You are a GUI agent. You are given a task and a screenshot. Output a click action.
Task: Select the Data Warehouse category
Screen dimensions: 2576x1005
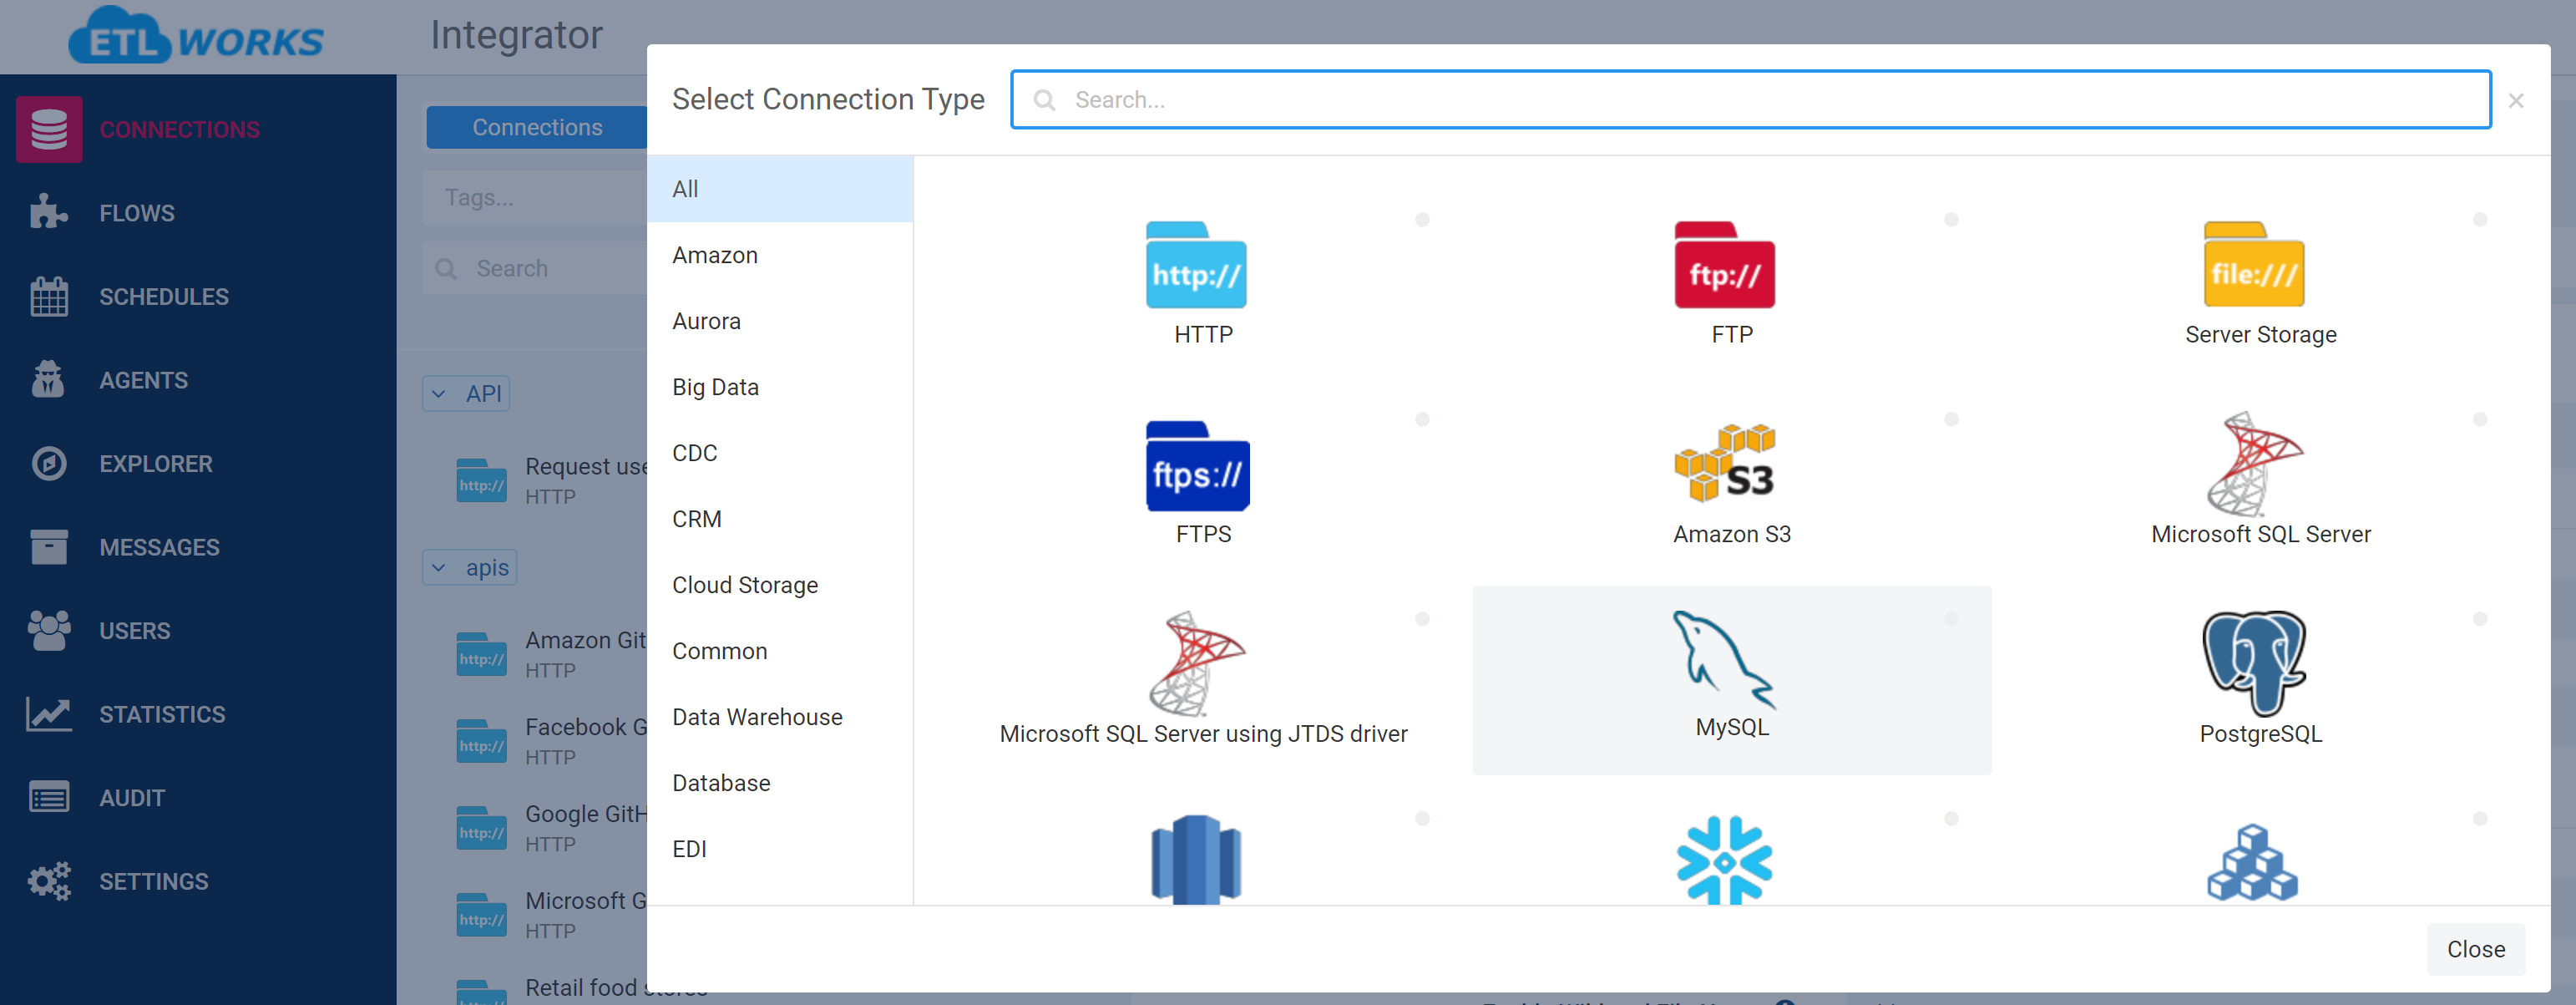pyautogui.click(x=780, y=717)
